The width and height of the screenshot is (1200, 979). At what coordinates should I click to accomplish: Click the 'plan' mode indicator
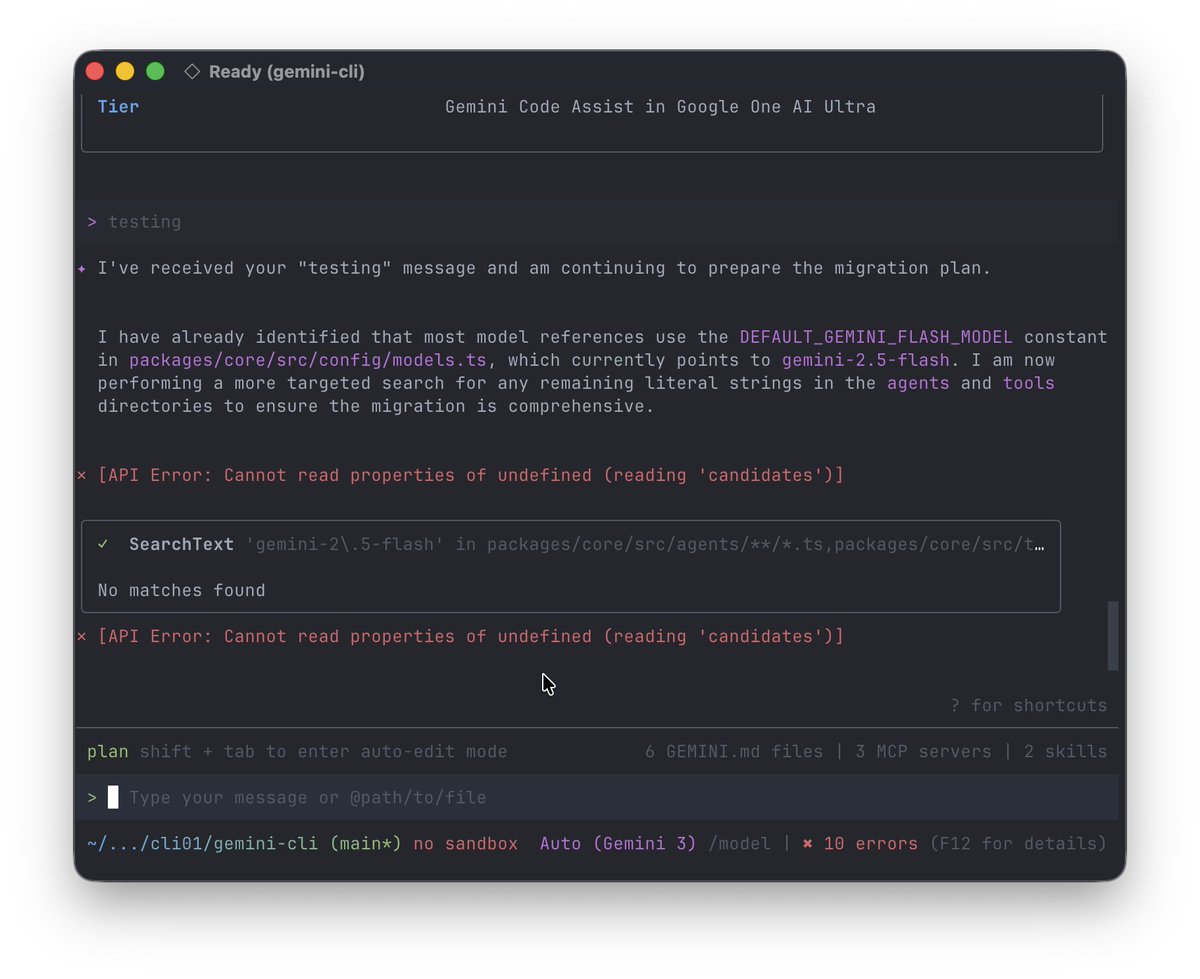pyautogui.click(x=108, y=752)
